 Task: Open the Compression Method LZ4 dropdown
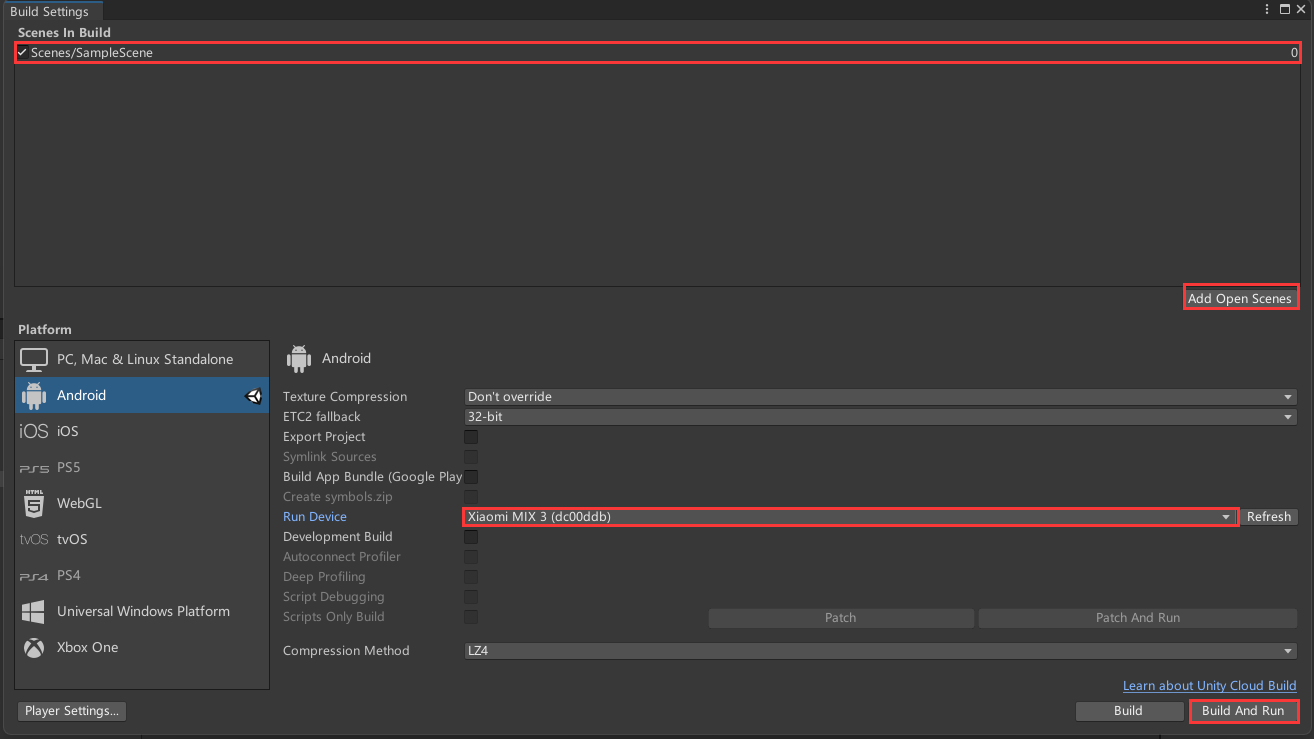coord(880,651)
